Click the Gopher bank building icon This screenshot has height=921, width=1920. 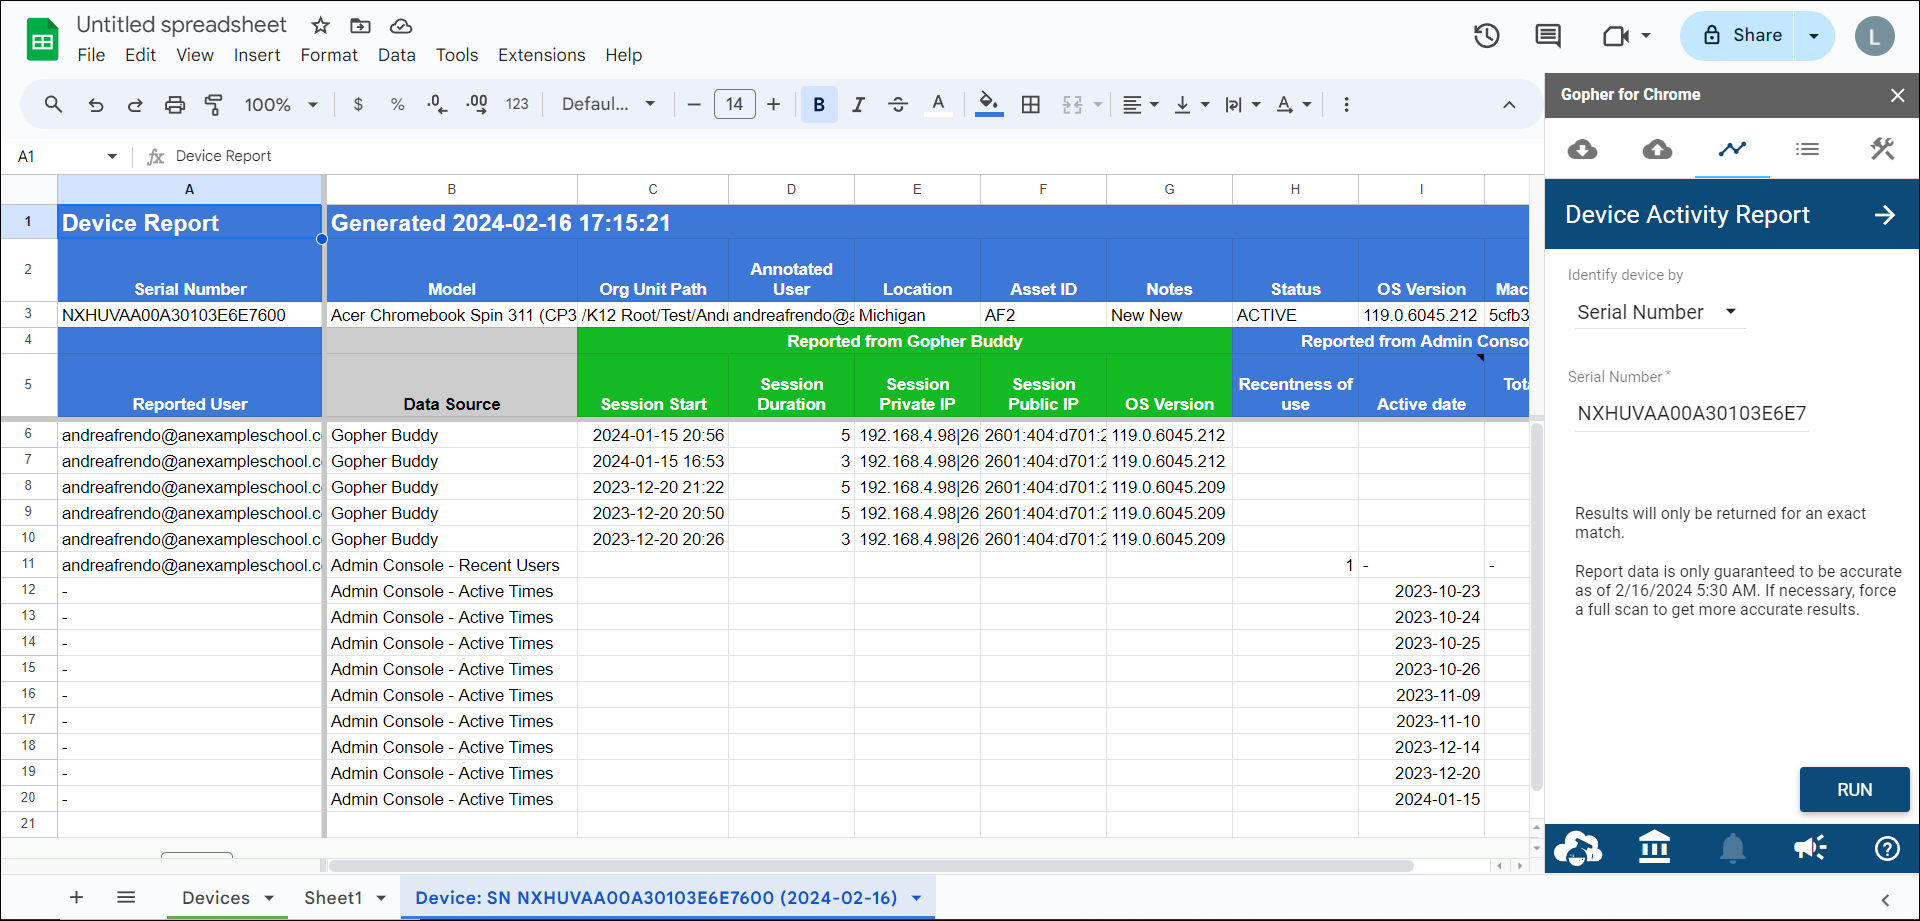[x=1655, y=848]
